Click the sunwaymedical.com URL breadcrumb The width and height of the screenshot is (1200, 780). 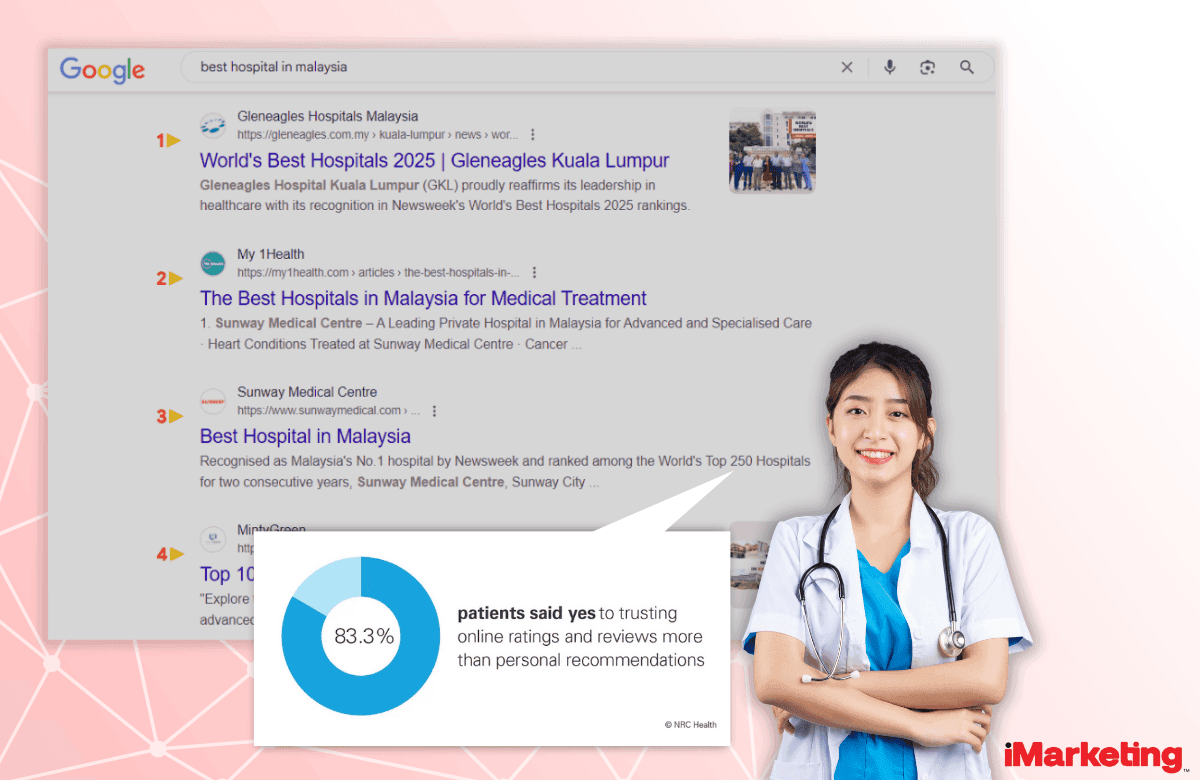328,410
